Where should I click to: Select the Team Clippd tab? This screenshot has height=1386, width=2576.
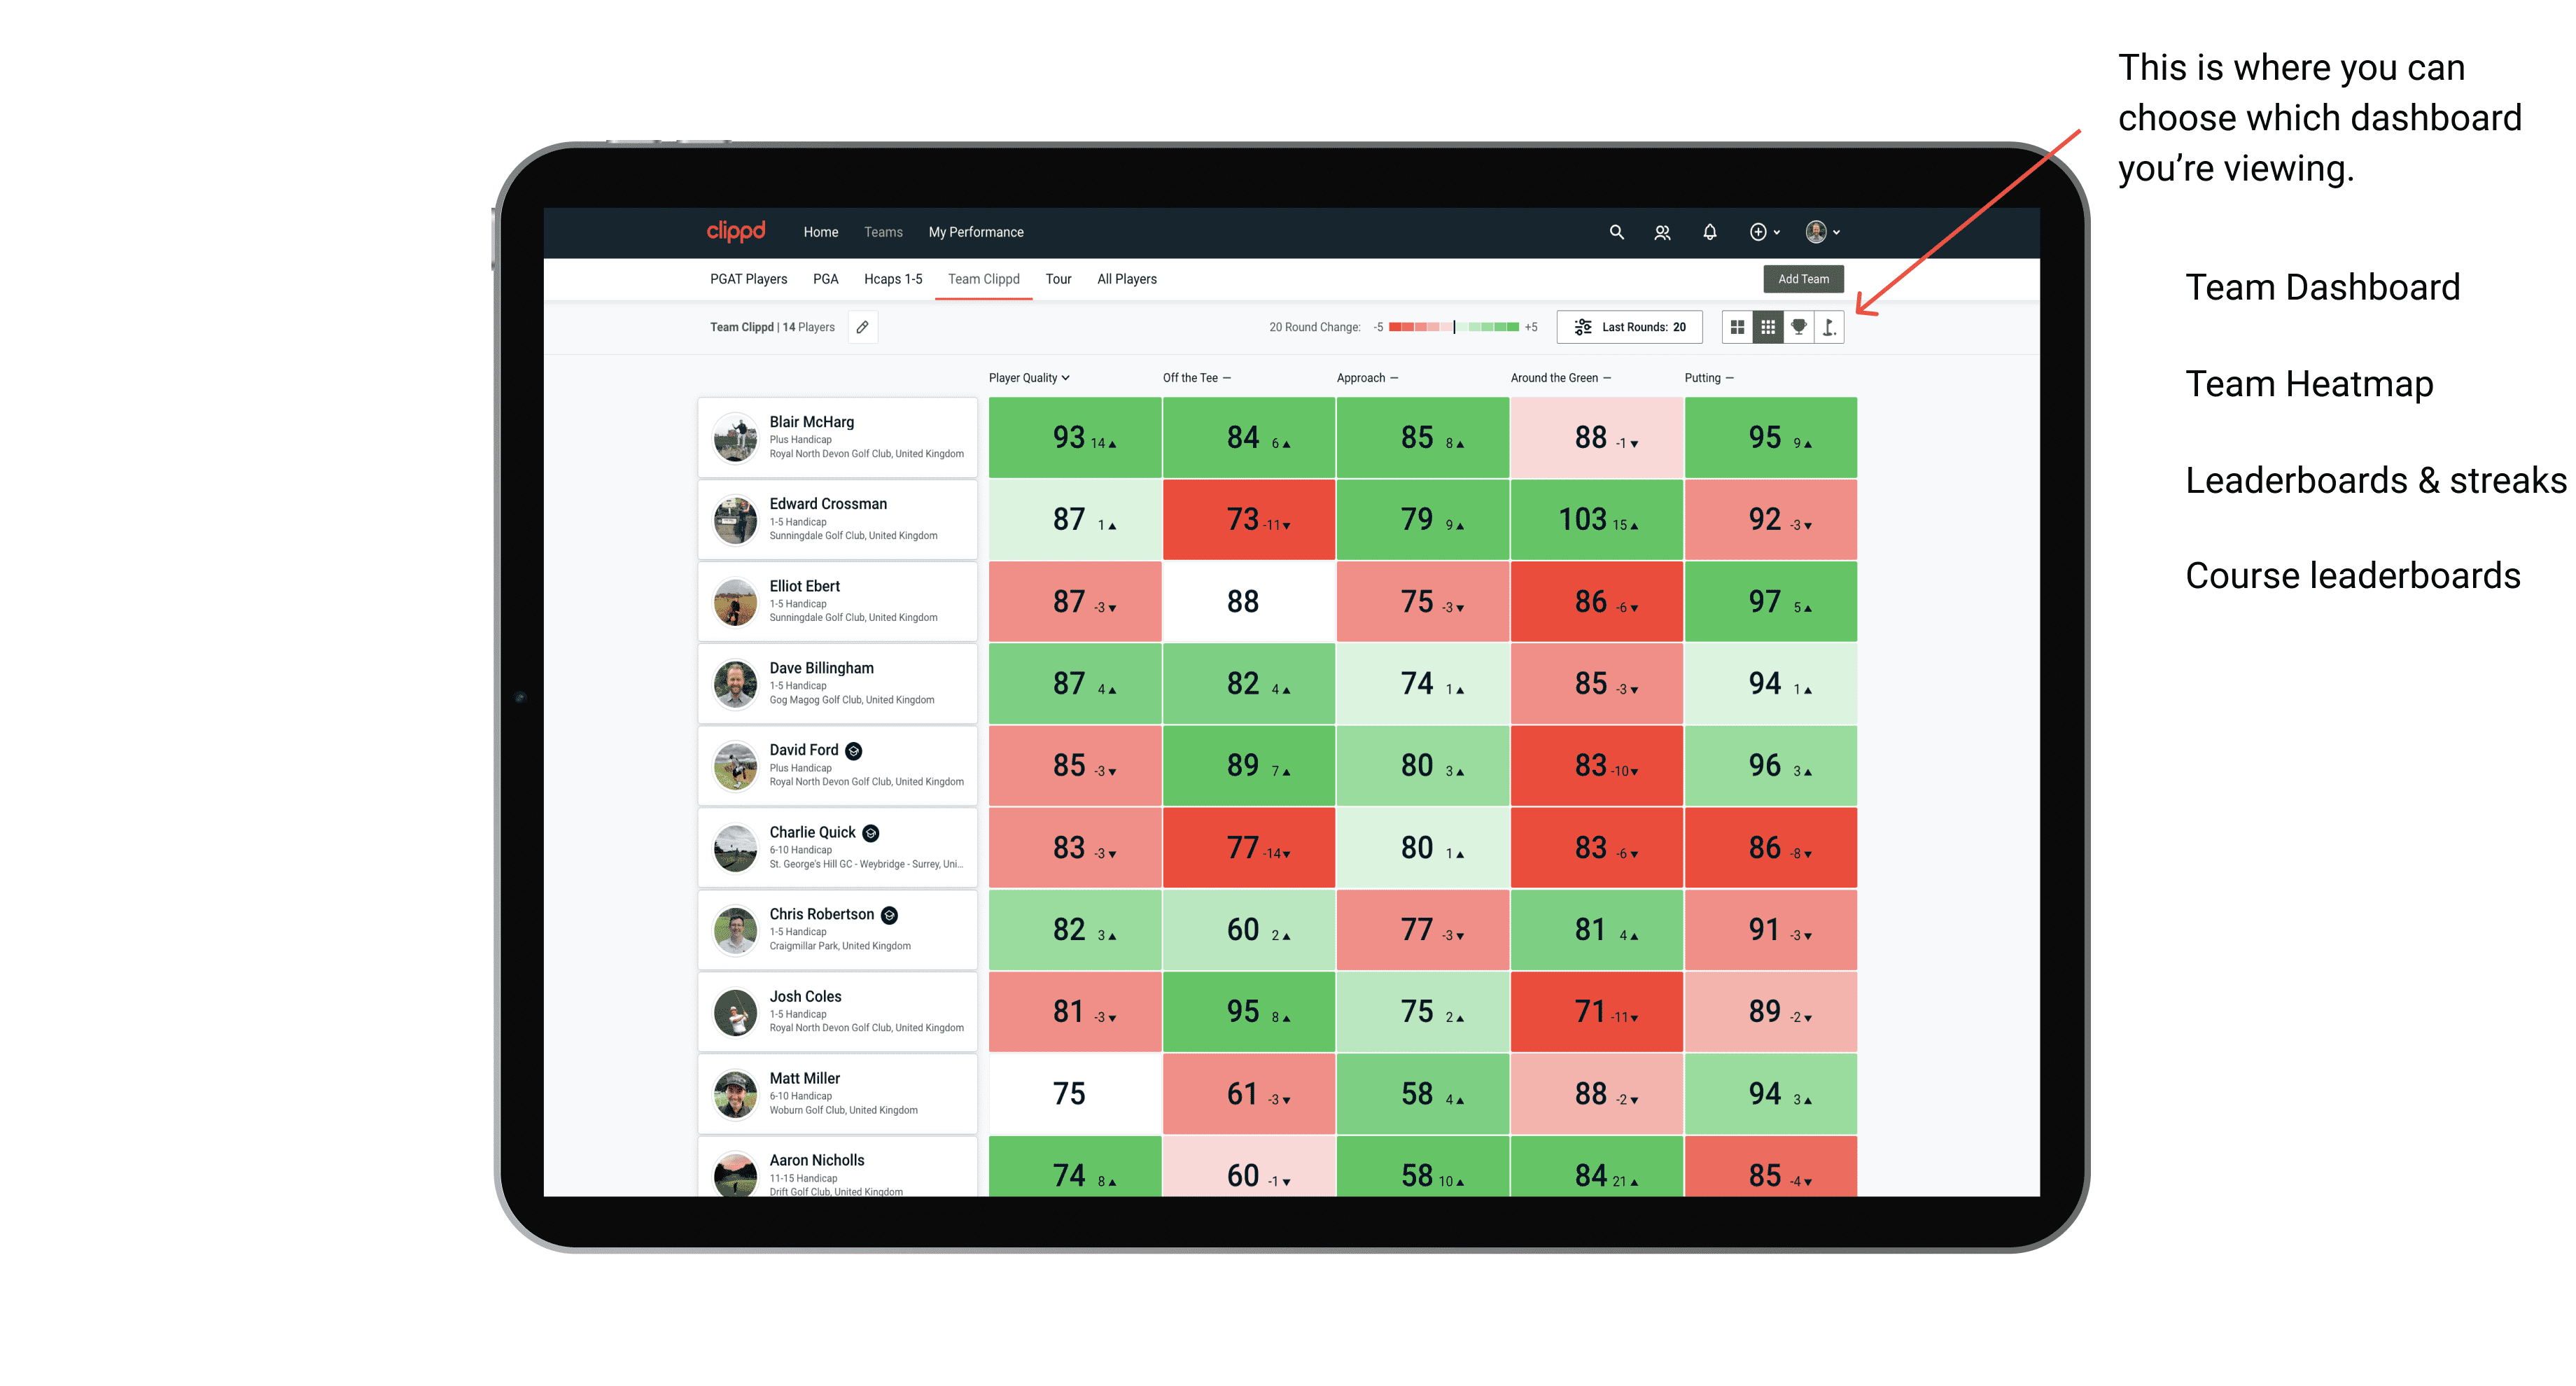point(983,278)
